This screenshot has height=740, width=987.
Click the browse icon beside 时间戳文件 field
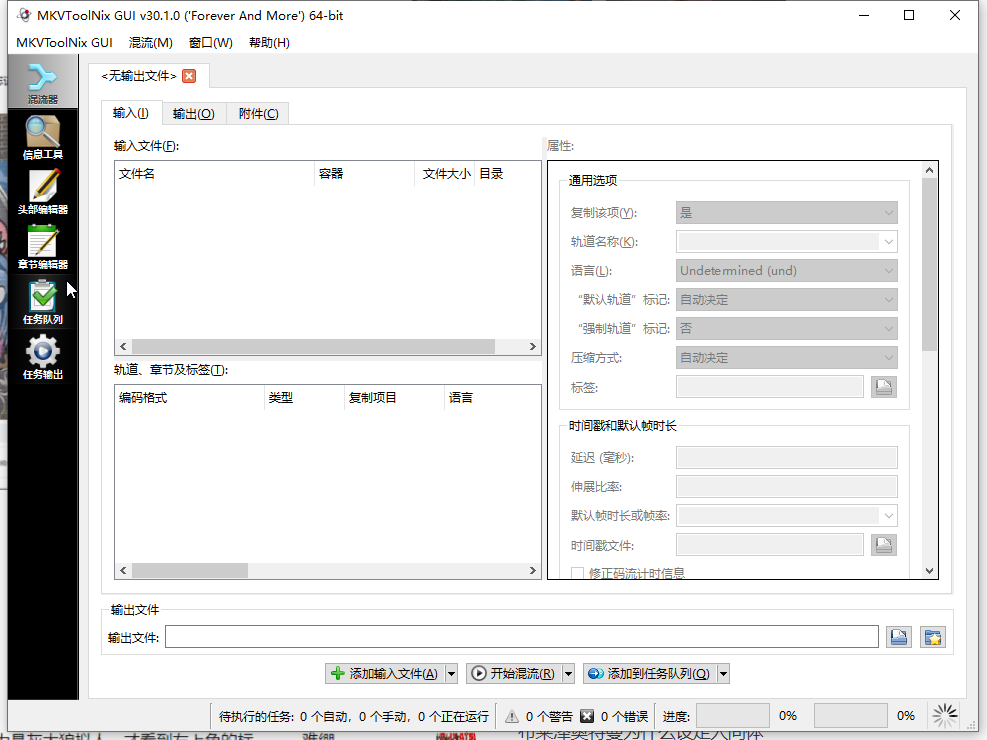click(x=883, y=544)
